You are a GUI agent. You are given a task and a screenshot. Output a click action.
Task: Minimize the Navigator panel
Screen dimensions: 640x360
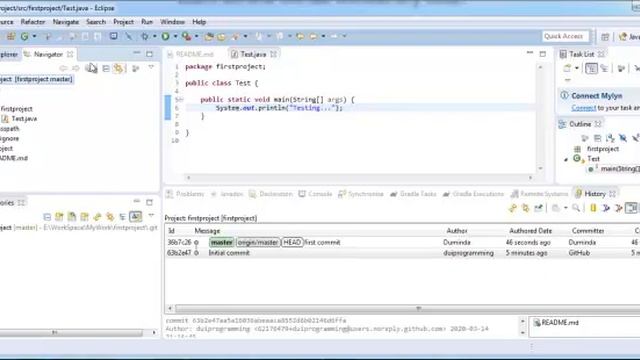coord(137,53)
